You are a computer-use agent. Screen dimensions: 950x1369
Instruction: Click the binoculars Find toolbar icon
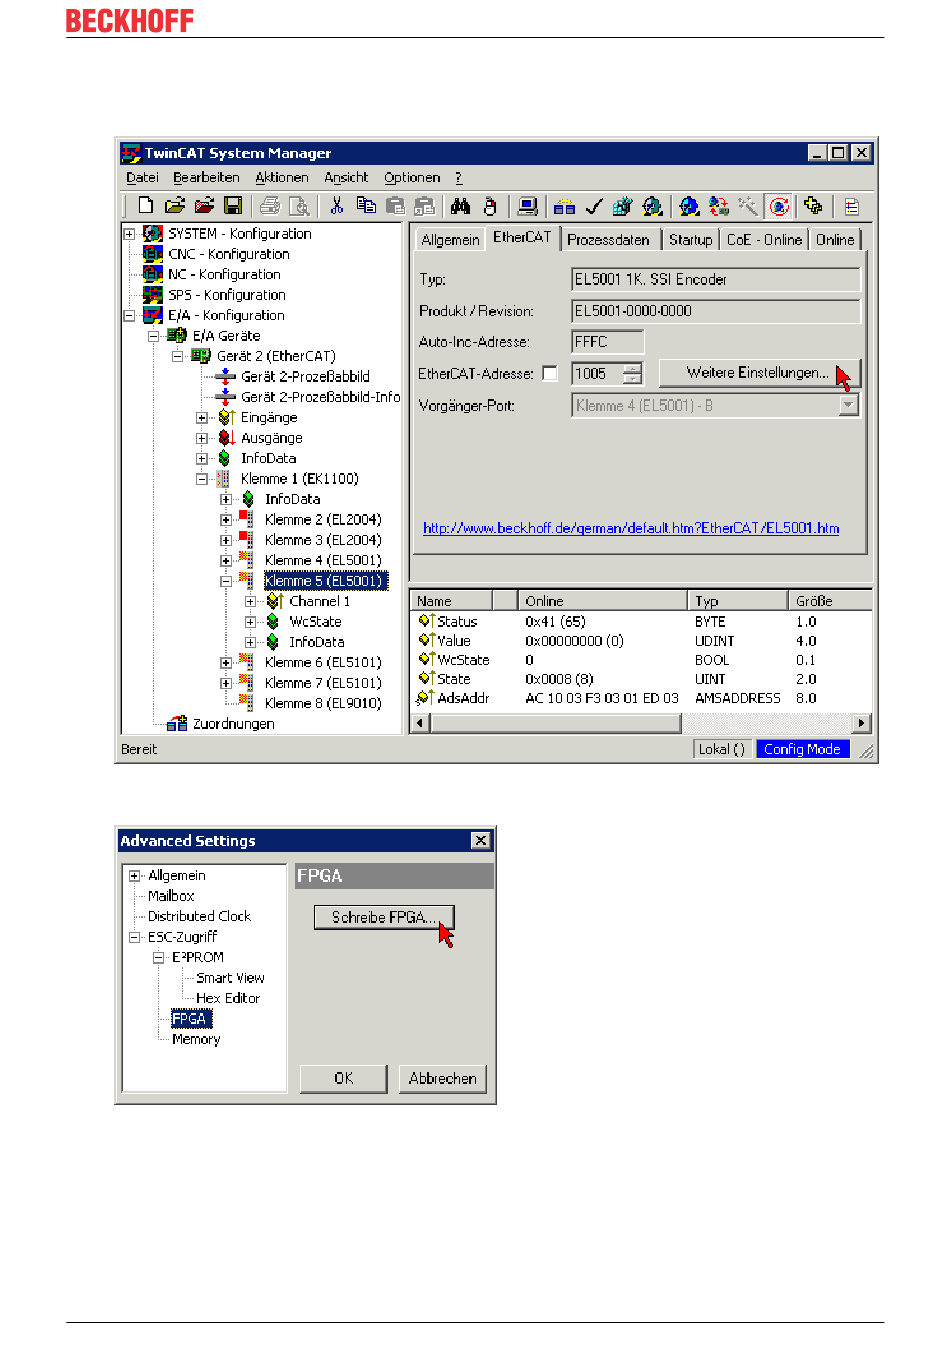coord(460,206)
